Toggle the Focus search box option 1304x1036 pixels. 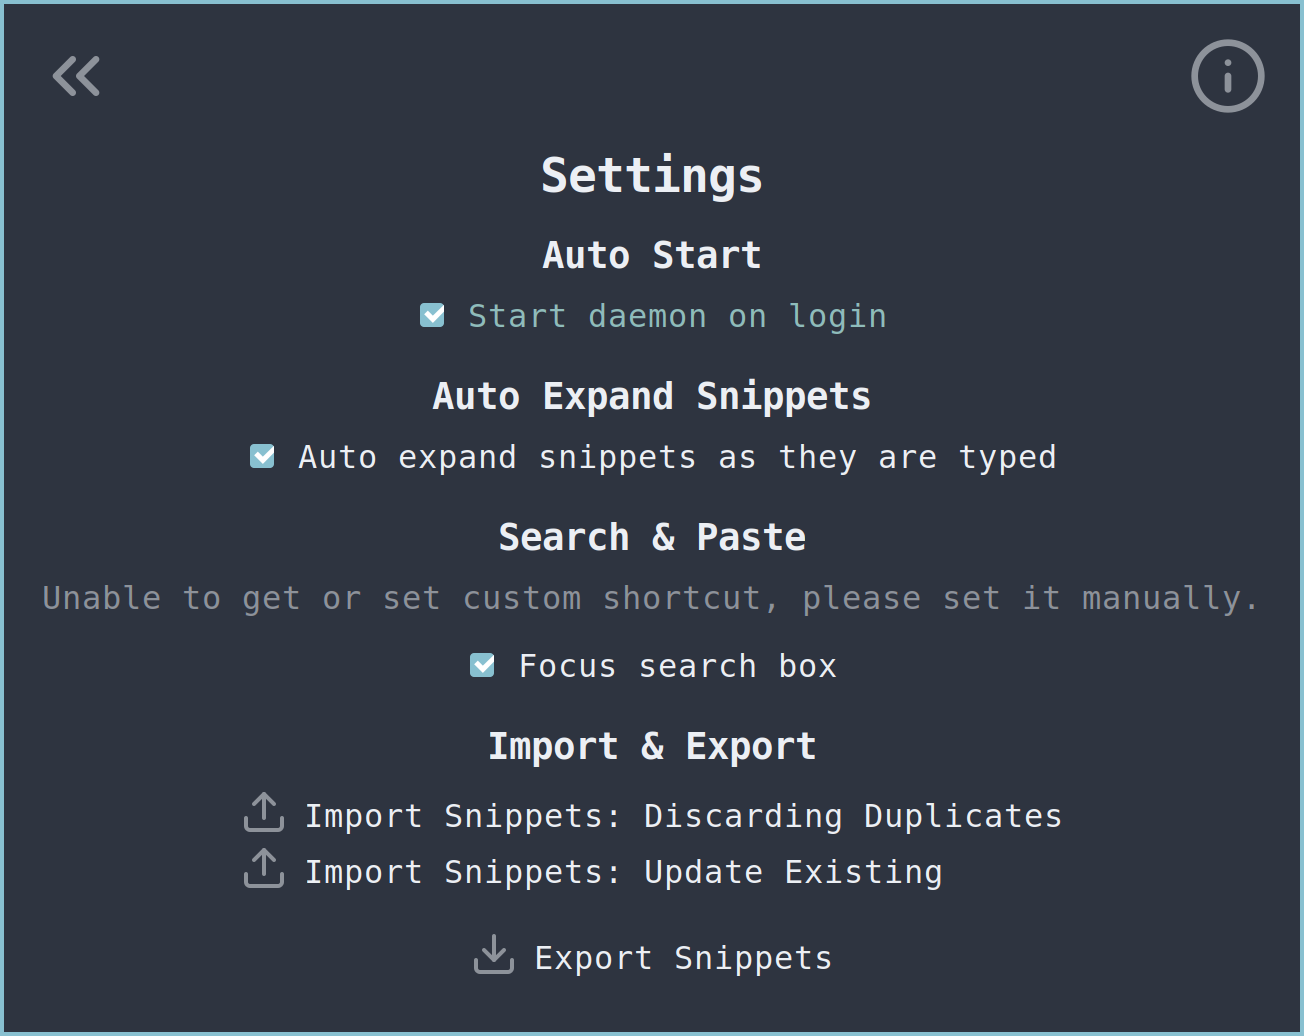[482, 665]
